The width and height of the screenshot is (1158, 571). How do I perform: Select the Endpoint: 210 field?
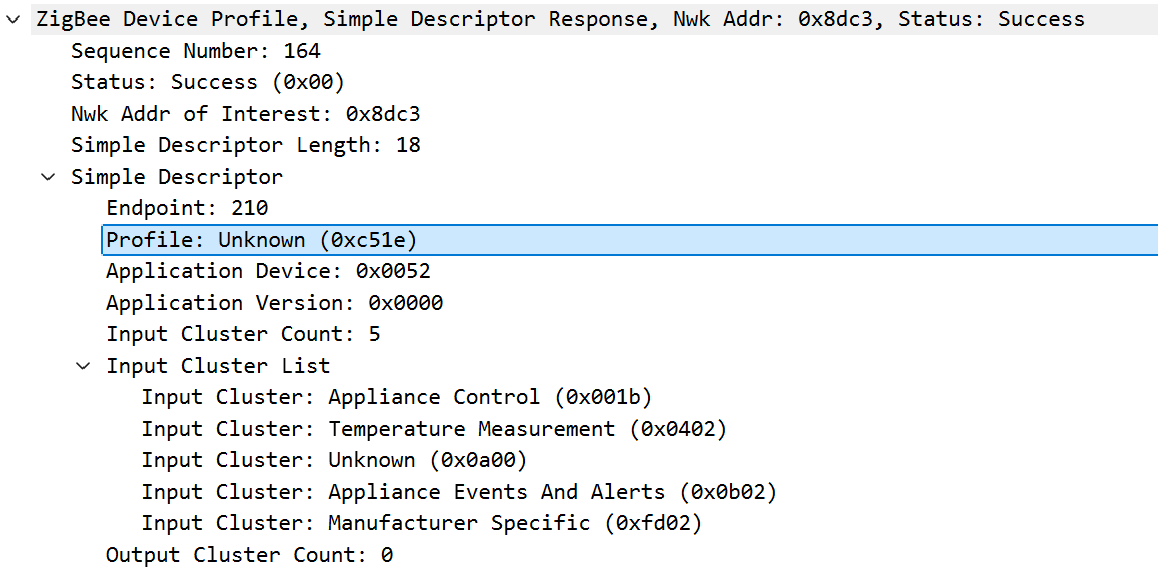point(188,208)
